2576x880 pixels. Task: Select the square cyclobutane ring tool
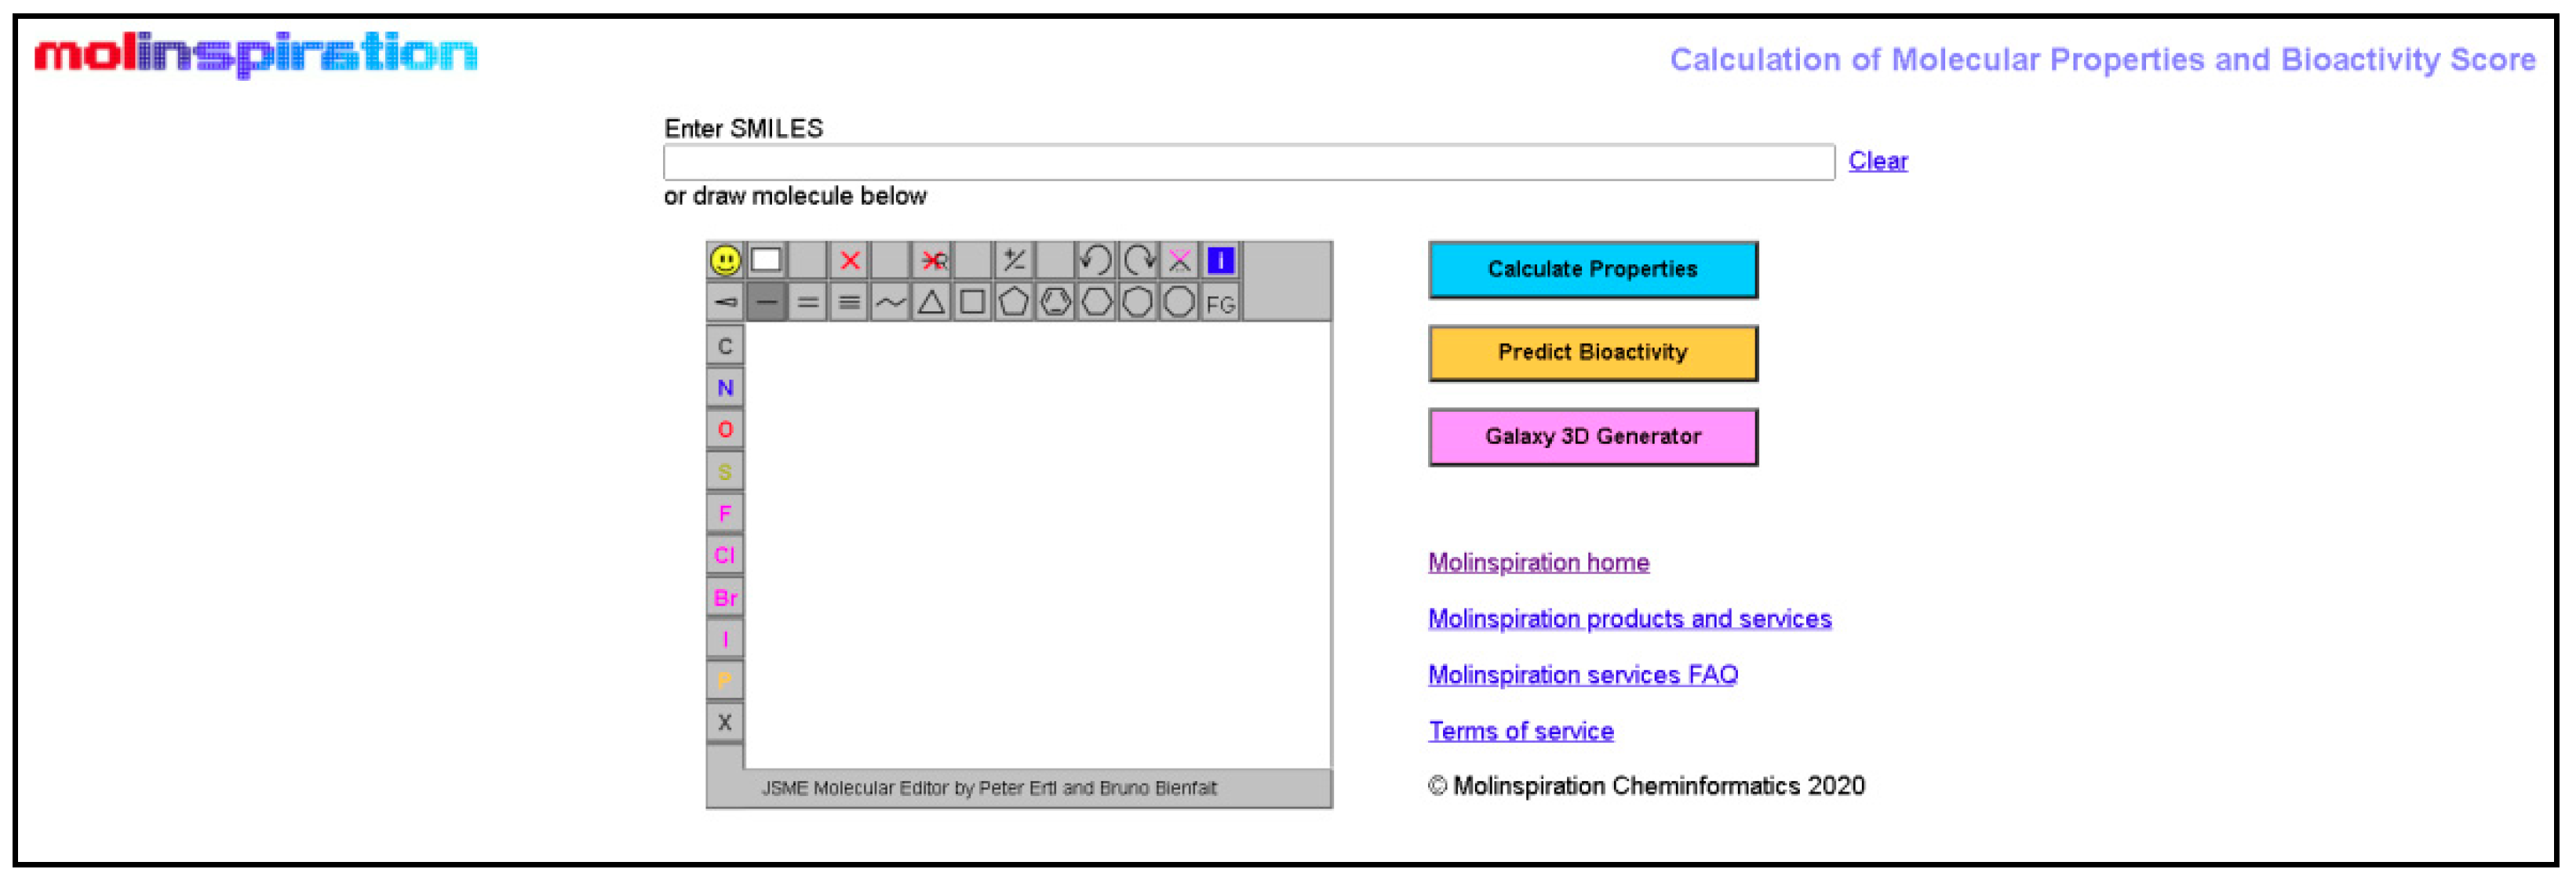972,302
